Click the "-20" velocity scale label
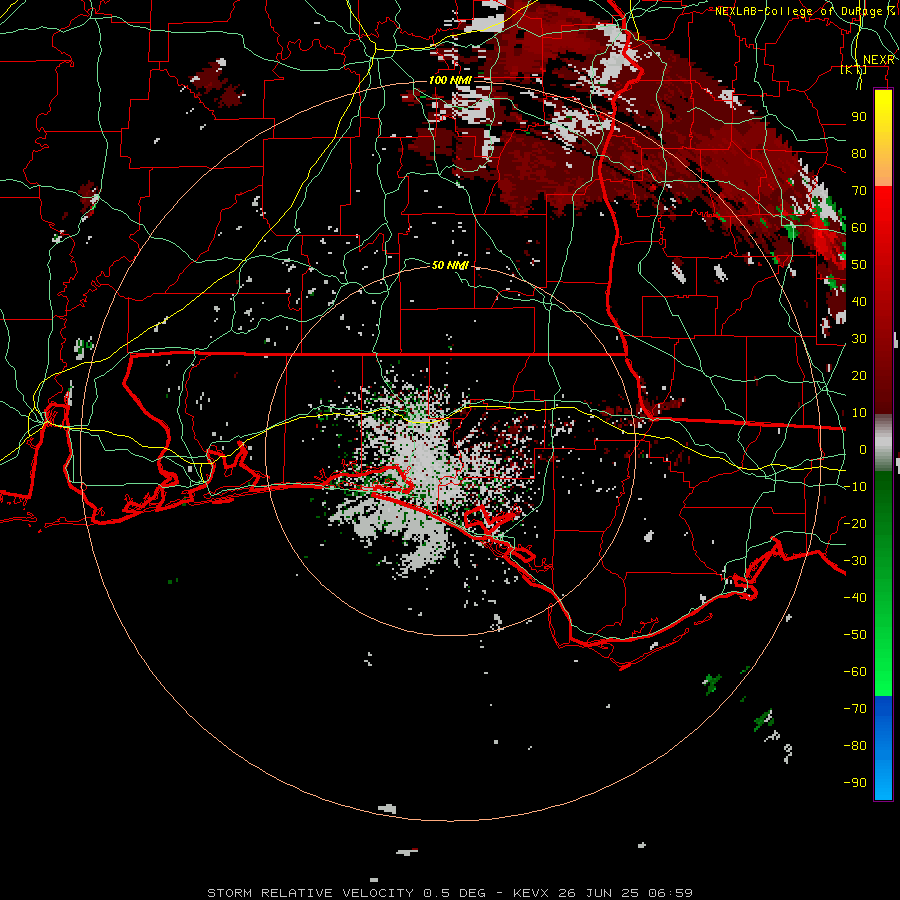900x900 pixels. coord(855,523)
